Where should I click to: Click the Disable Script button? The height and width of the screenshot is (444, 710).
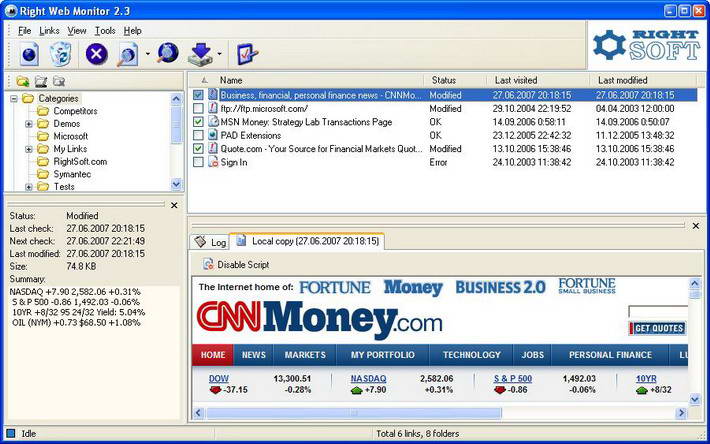[x=236, y=264]
